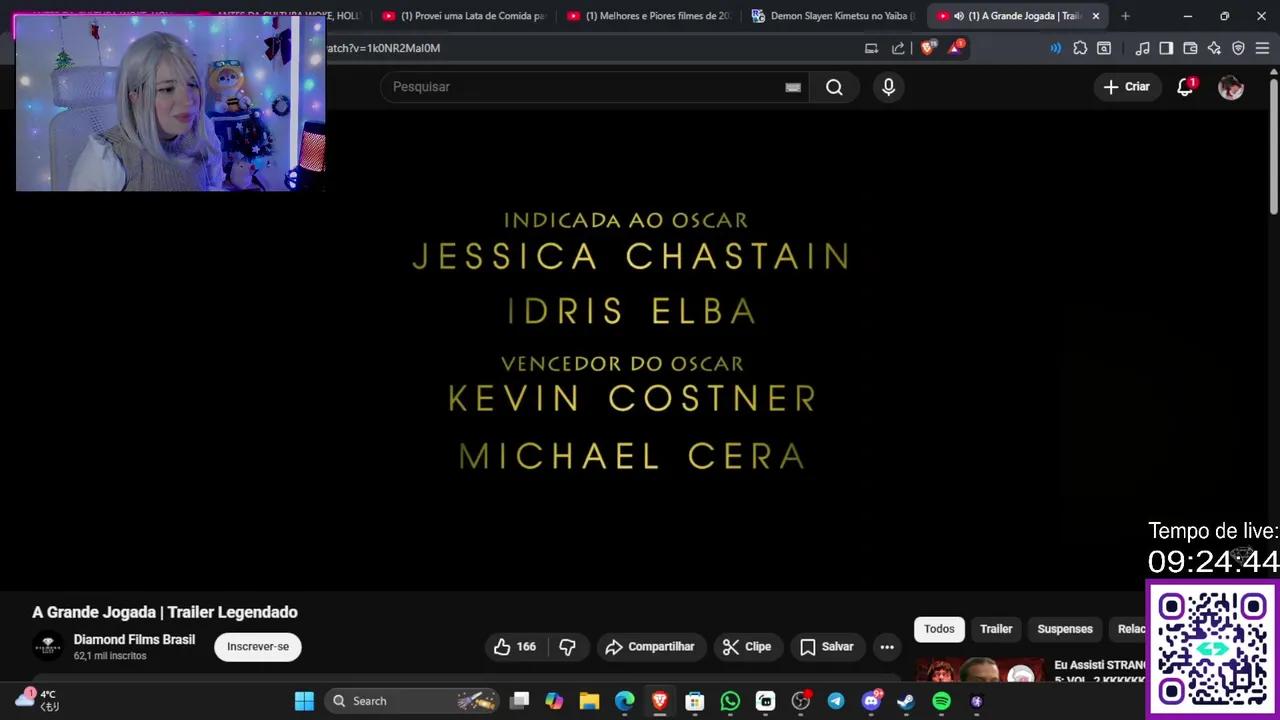Click the page search extension icon

[1104, 48]
